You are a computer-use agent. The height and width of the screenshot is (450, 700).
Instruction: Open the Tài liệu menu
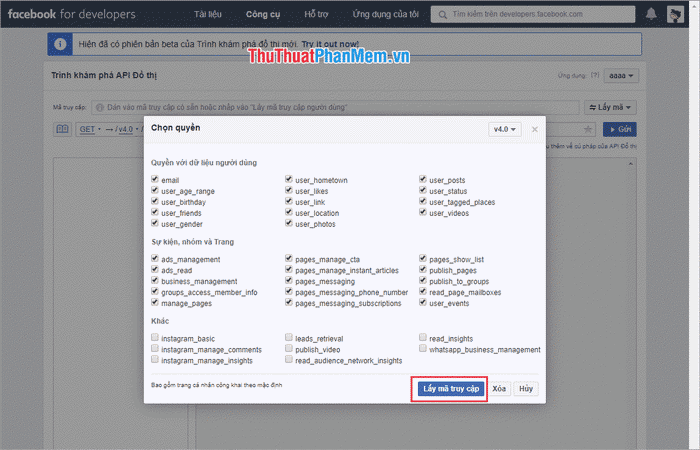coord(208,14)
